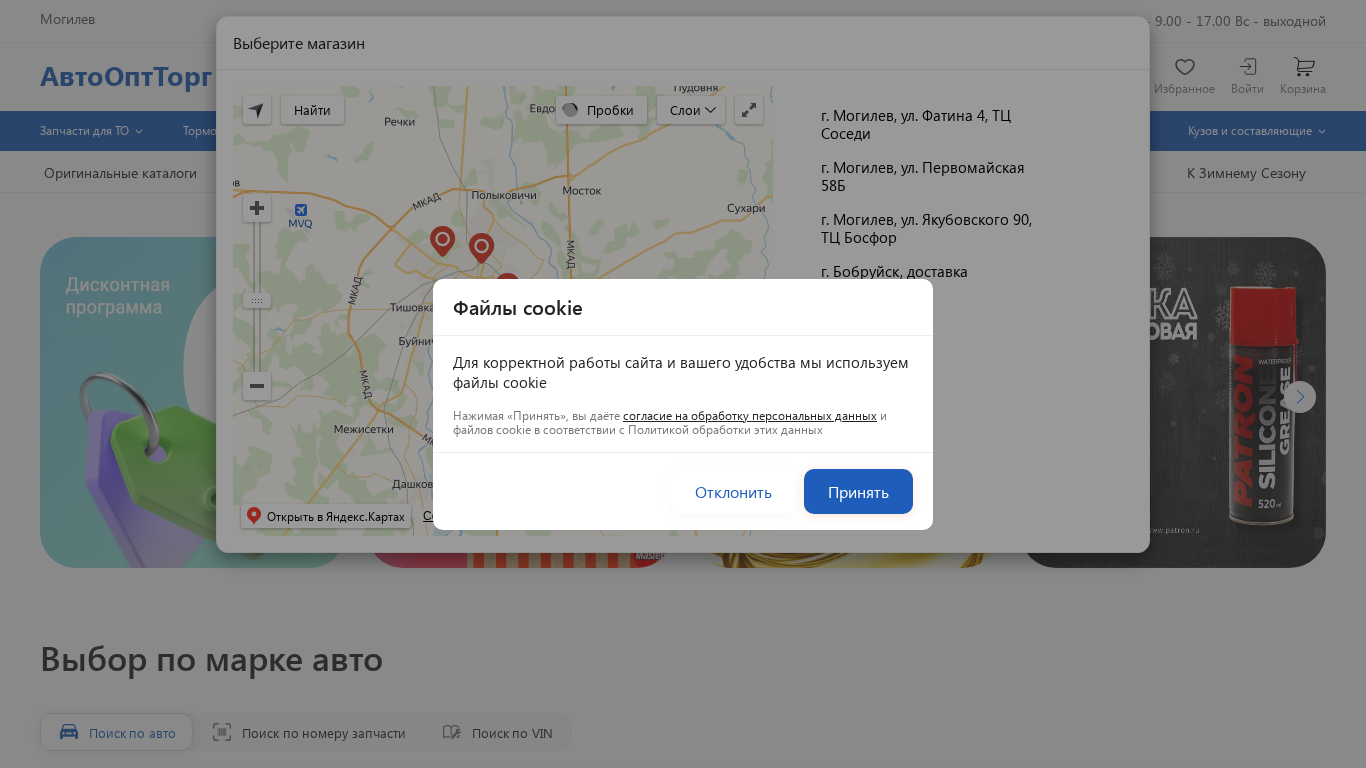The width and height of the screenshot is (1366, 768).
Task: Accept cookies with the Принять button
Action: coord(858,492)
